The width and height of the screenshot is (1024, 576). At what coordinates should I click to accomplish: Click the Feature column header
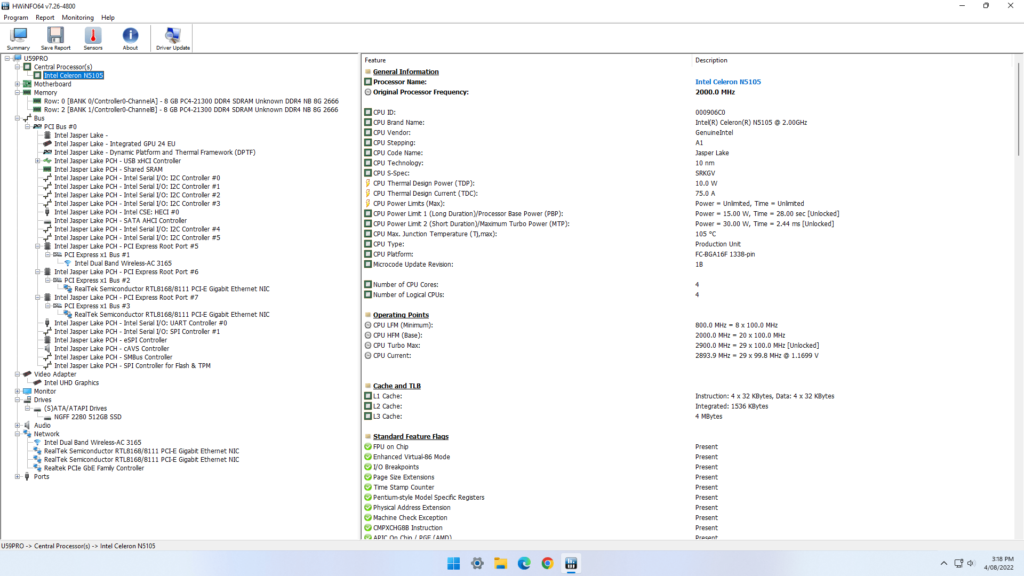(375, 60)
